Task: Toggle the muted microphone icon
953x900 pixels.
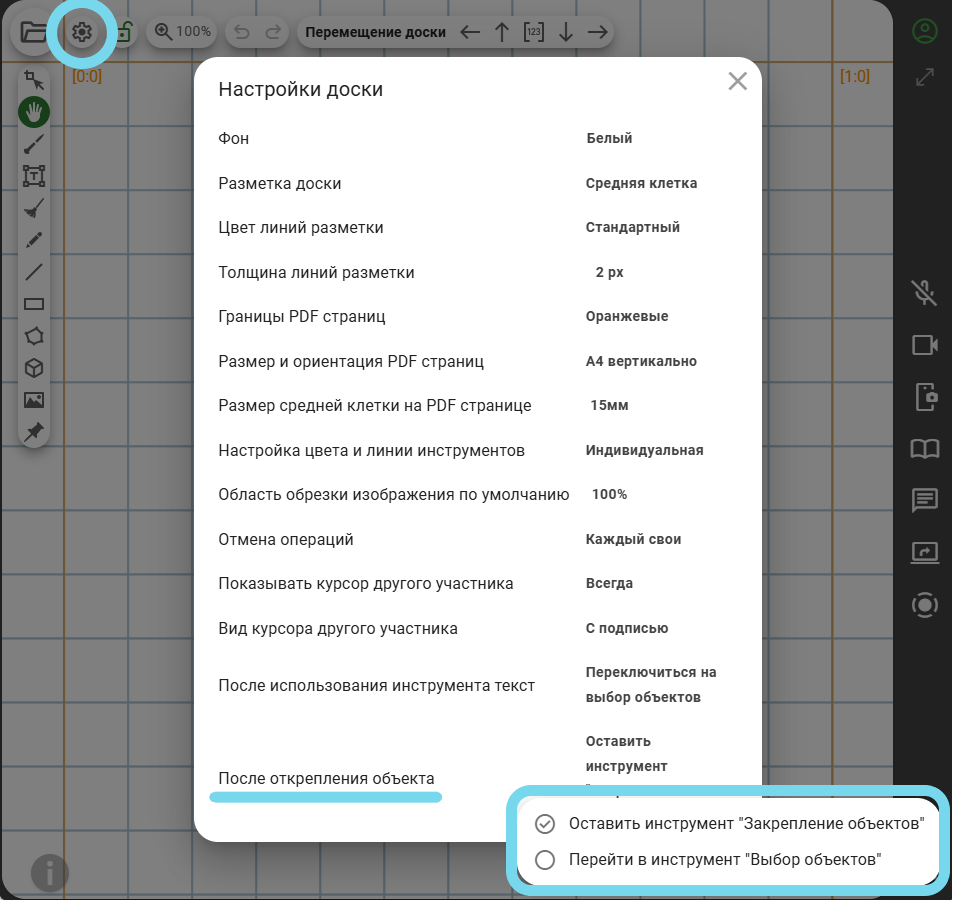Action: [x=925, y=292]
